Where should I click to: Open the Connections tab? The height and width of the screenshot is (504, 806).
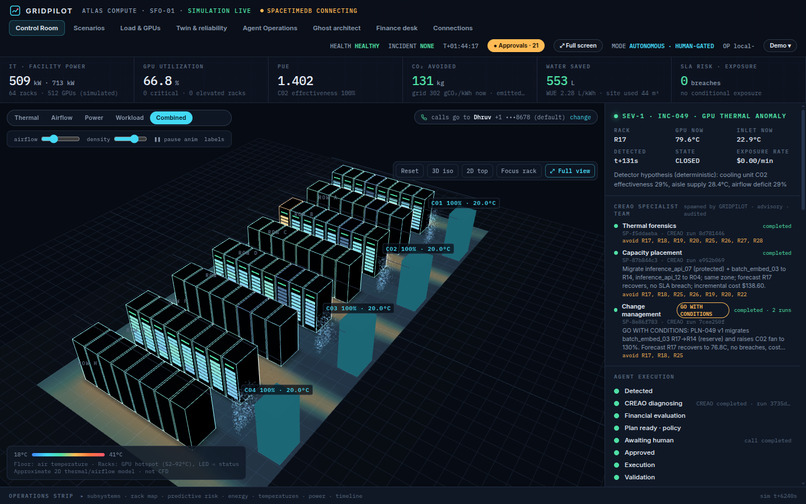[453, 28]
